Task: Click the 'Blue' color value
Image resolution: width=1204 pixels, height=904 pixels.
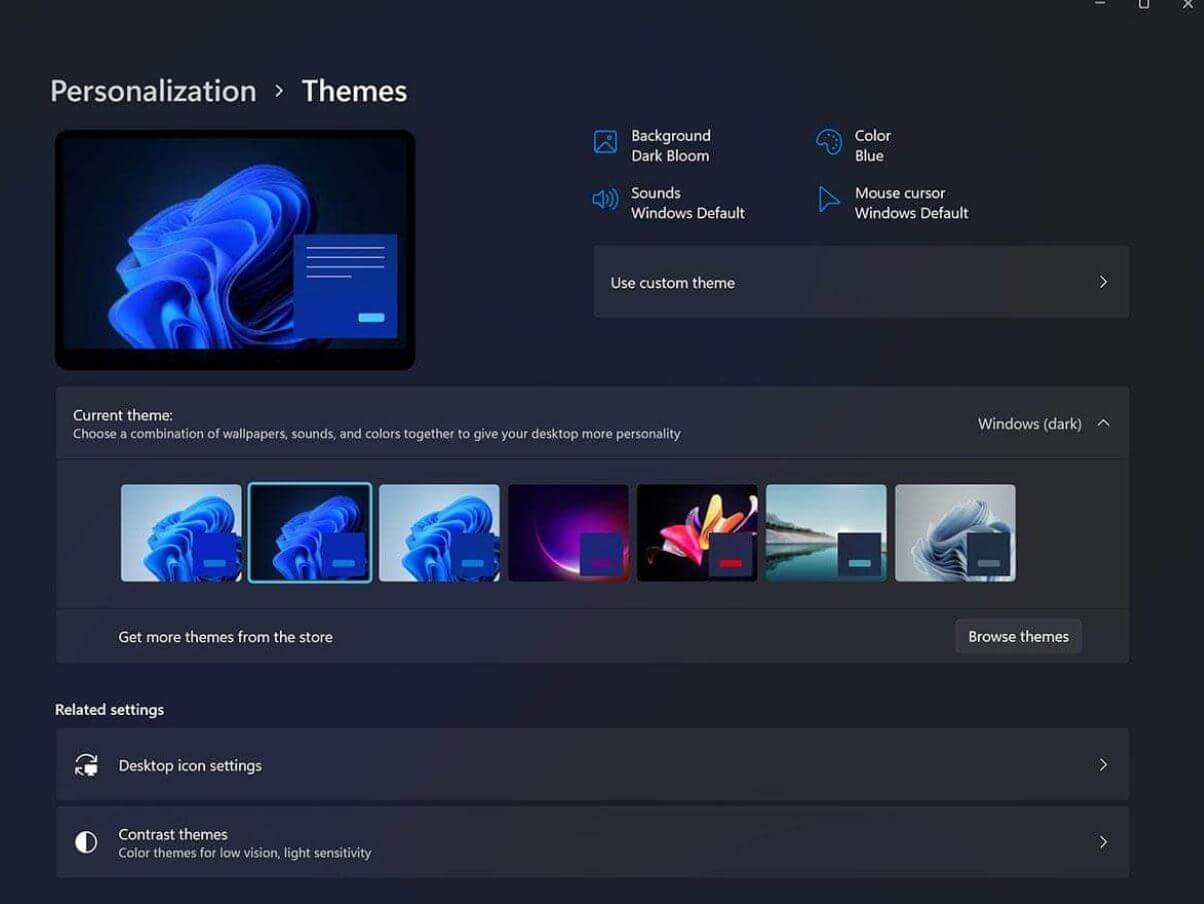Action: coord(869,156)
